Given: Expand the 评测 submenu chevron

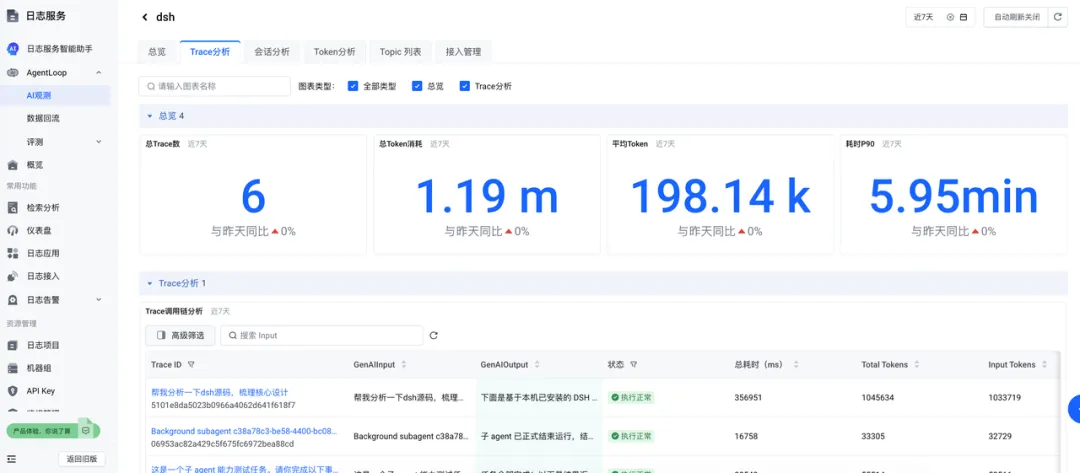Looking at the screenshot, I should click(x=98, y=142).
